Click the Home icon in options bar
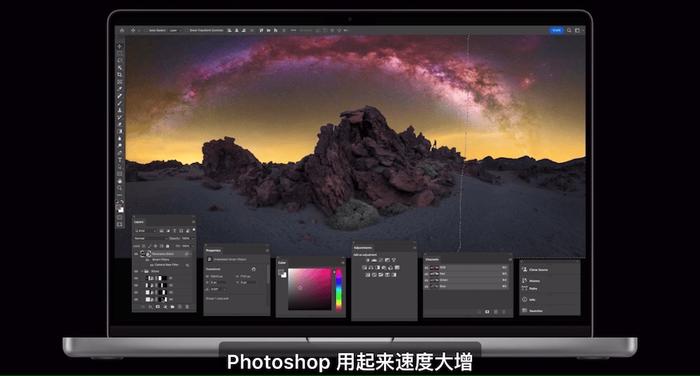Image resolution: width=700 pixels, height=376 pixels. point(122,30)
